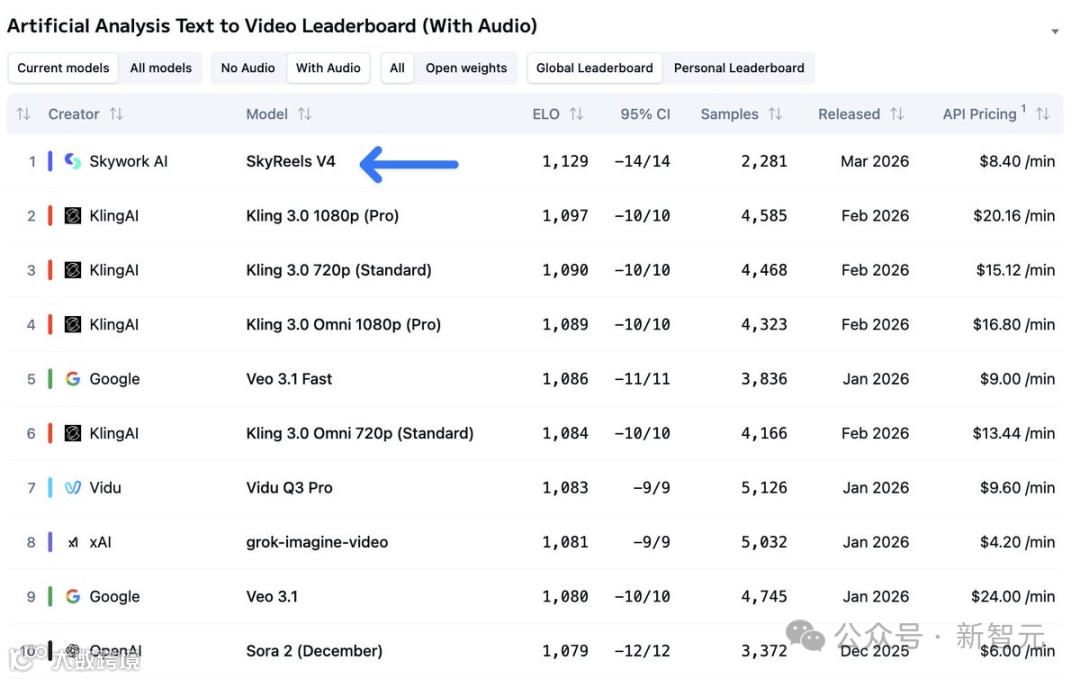
Task: Click the Model column header
Action: pos(267,114)
